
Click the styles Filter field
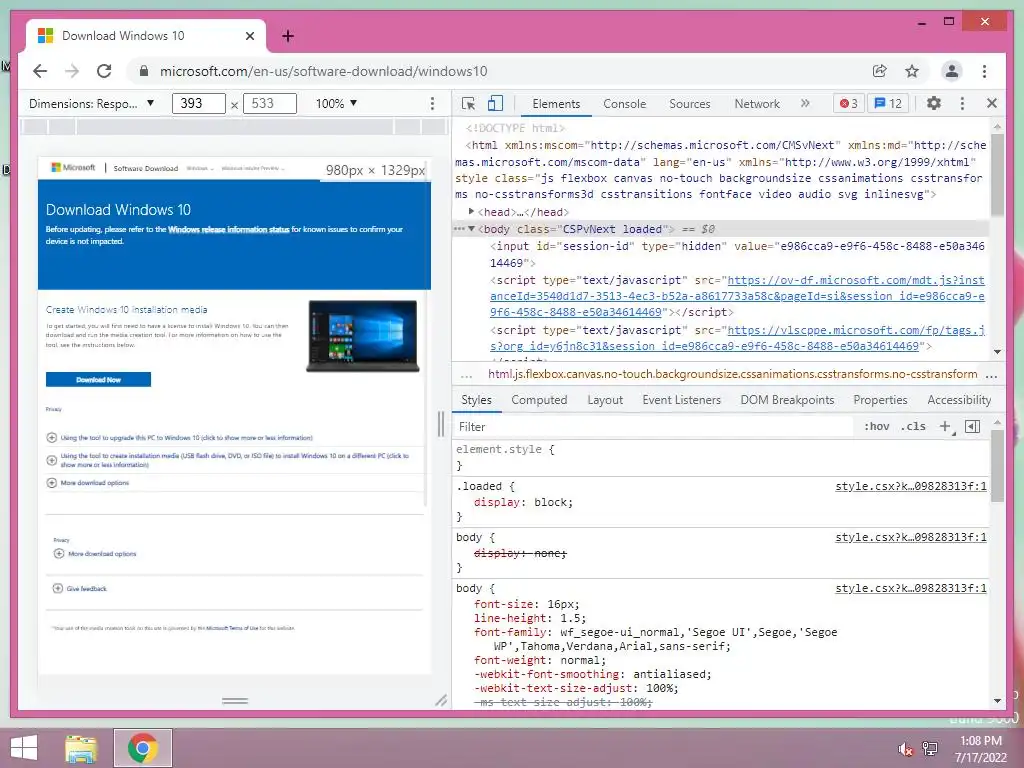pyautogui.click(x=653, y=426)
